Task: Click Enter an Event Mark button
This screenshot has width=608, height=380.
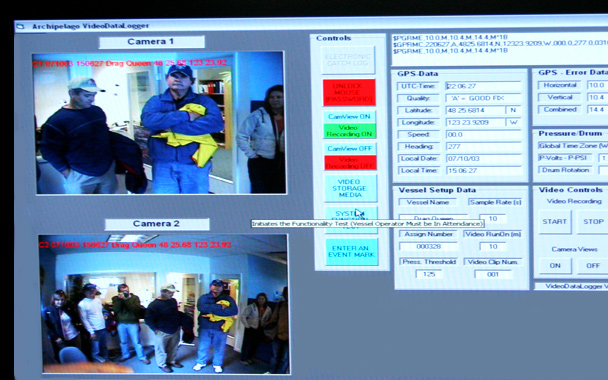Action: (351, 252)
